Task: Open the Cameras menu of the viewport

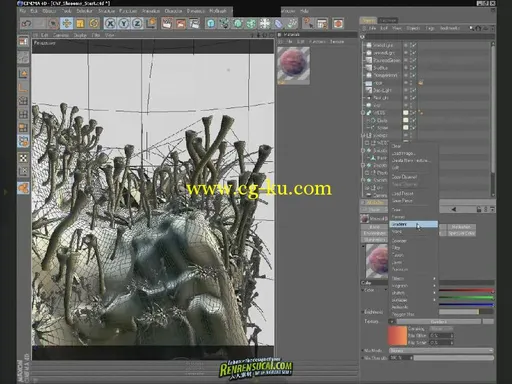Action: coord(61,35)
